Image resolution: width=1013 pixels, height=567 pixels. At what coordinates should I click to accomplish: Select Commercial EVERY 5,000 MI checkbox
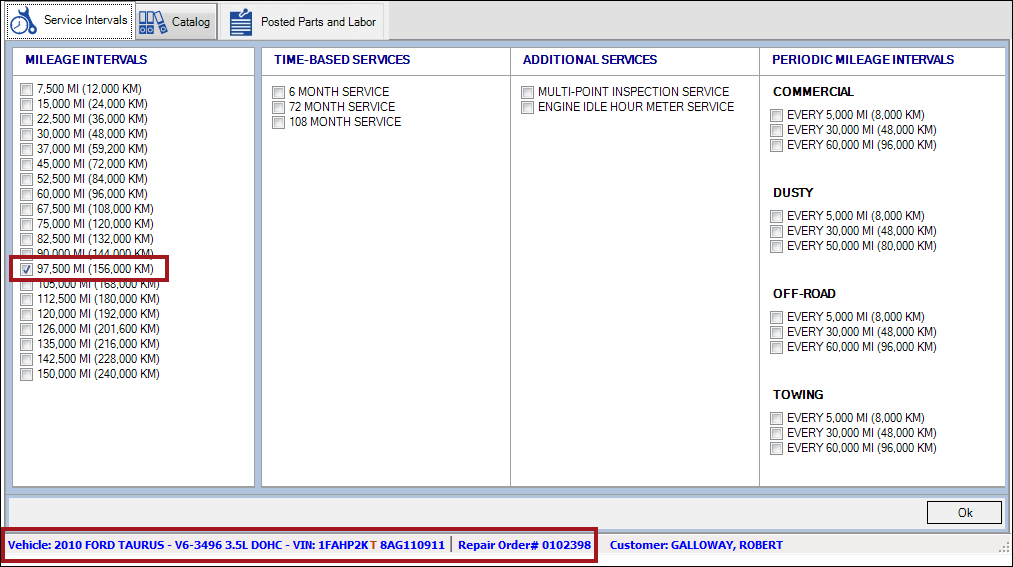click(777, 115)
